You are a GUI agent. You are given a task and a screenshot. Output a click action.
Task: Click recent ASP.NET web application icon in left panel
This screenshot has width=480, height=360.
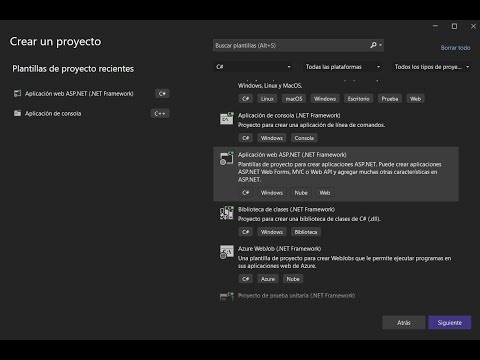[x=17, y=93]
